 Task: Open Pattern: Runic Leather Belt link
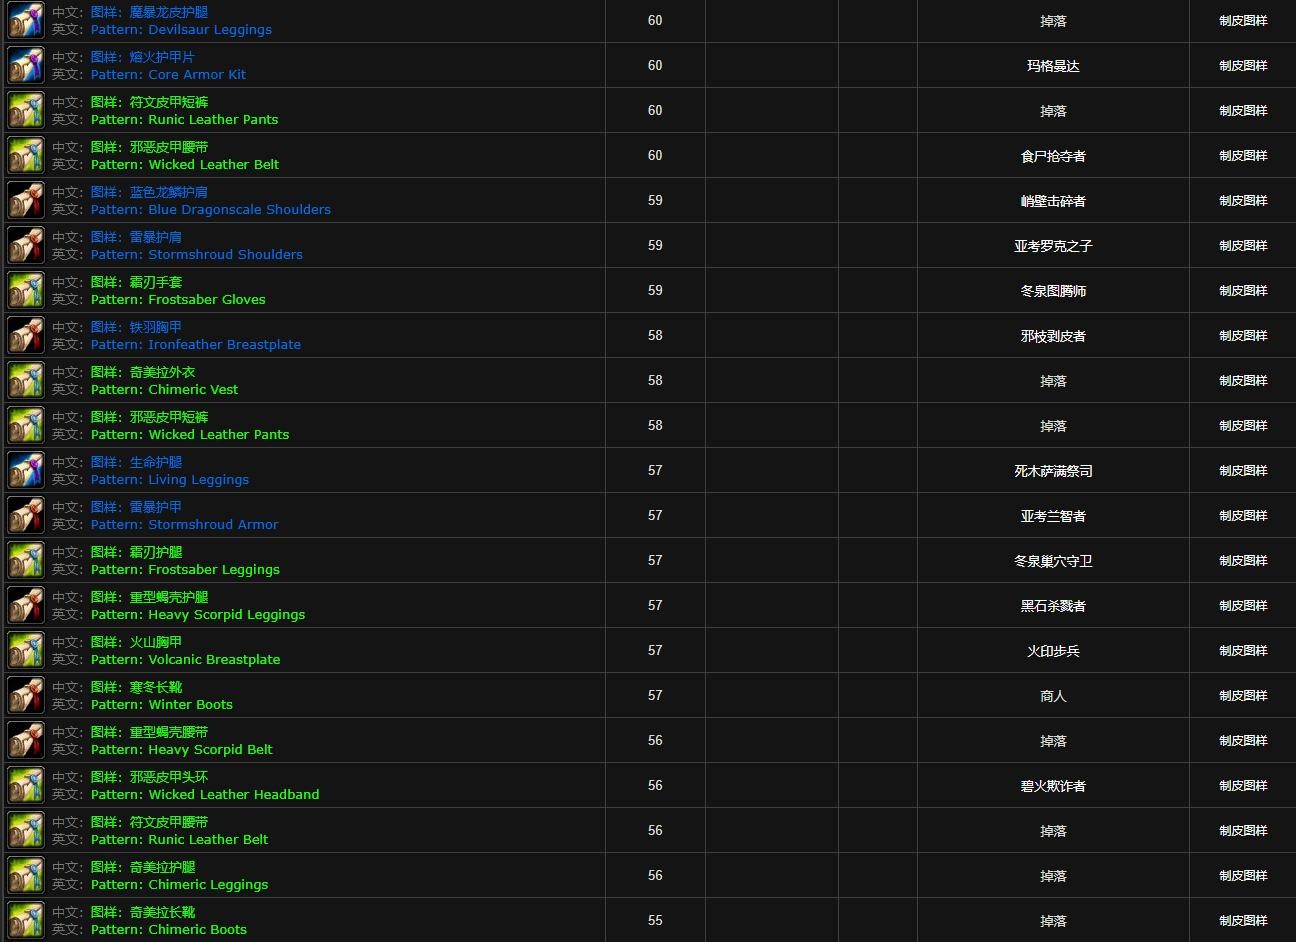coord(179,840)
